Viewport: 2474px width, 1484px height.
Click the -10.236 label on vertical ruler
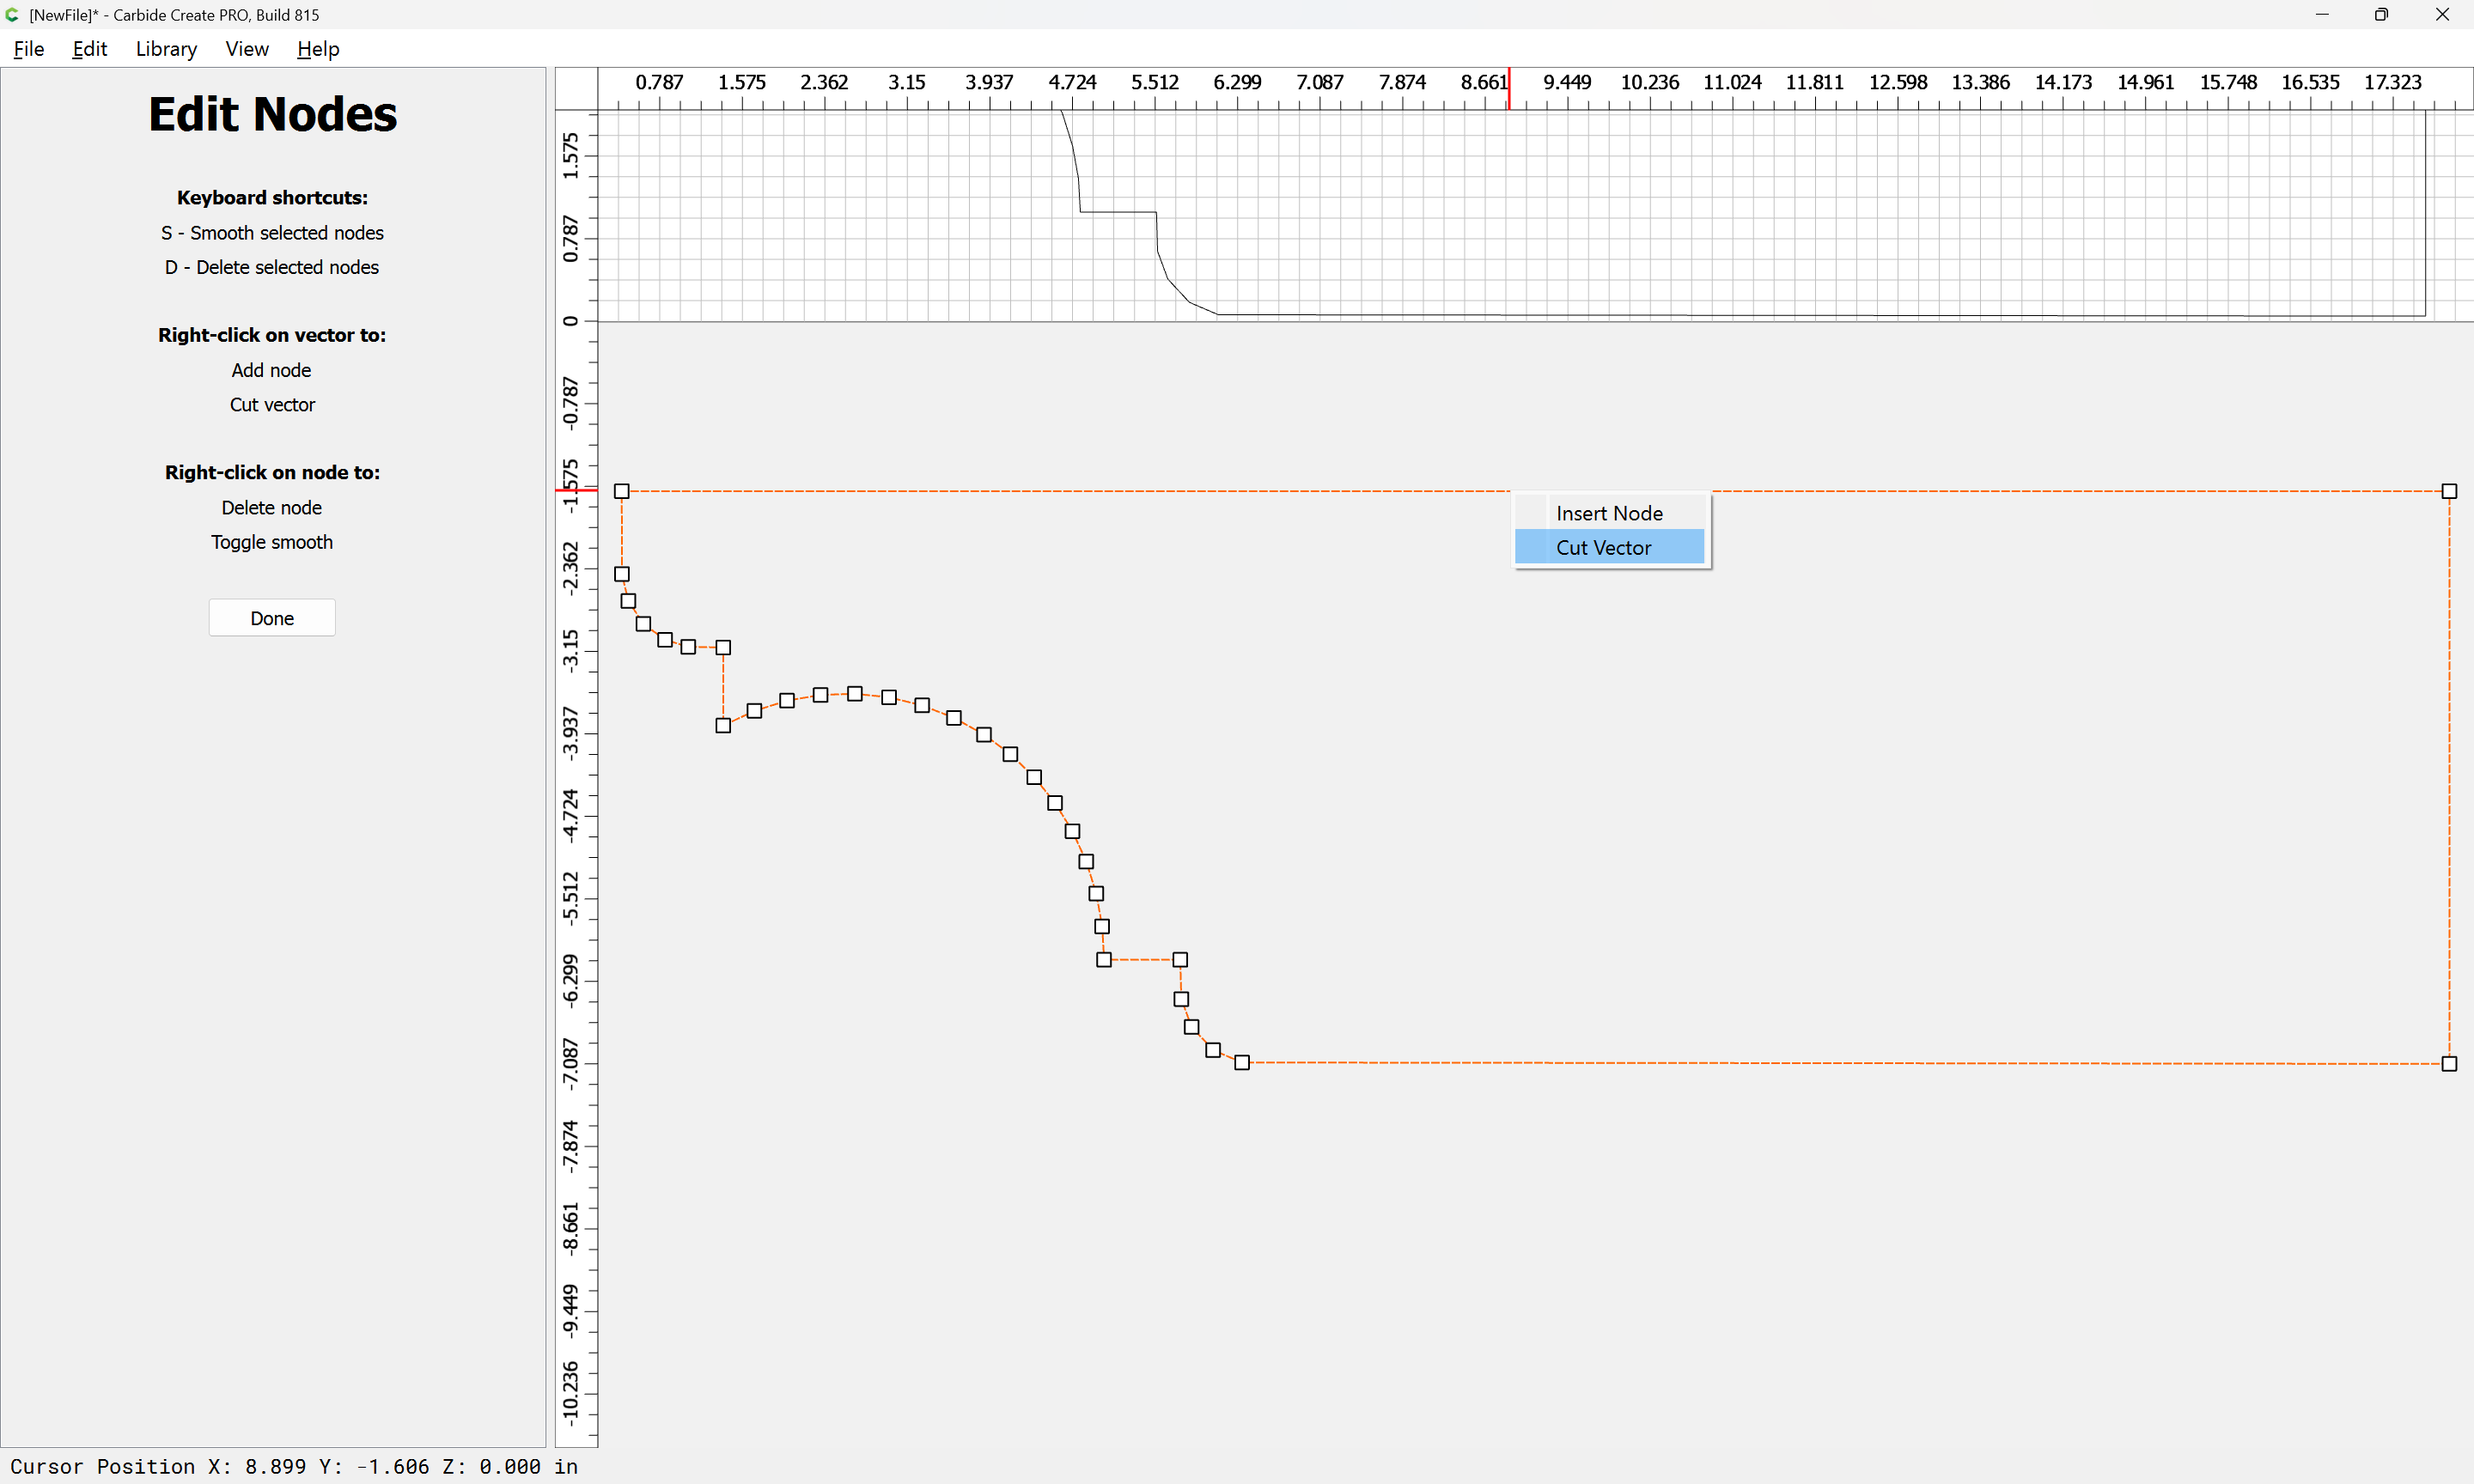(570, 1391)
